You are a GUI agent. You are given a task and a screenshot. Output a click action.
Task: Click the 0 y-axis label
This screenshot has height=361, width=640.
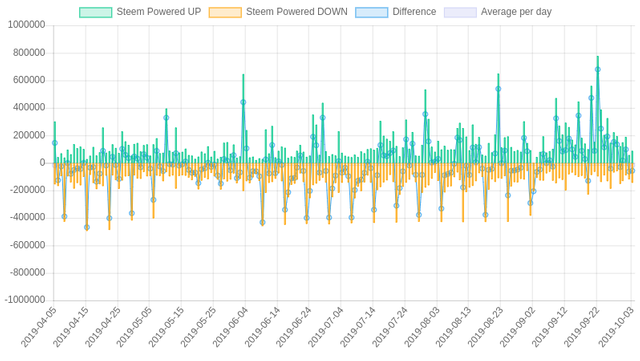(x=42, y=163)
